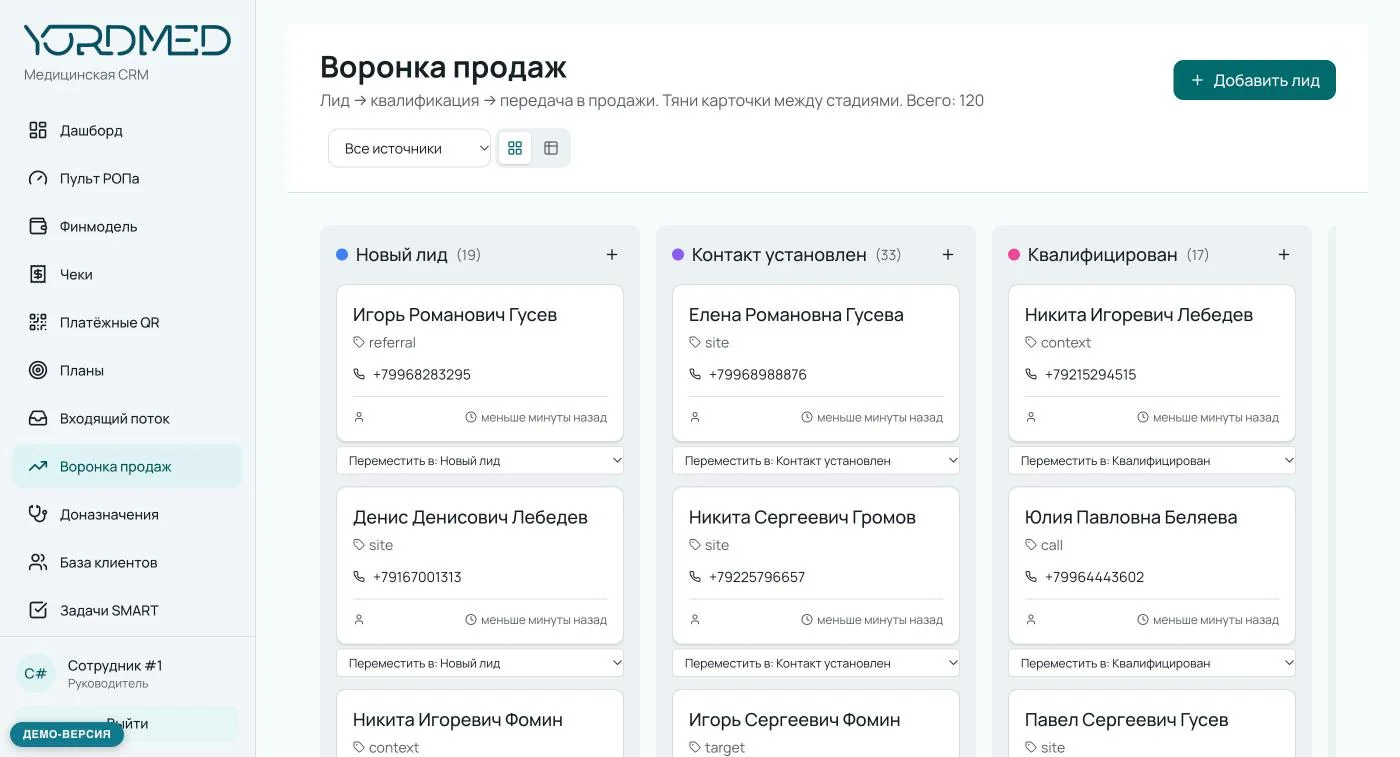Click the YORDMED logo
The width and height of the screenshot is (1400, 757).
click(x=127, y=40)
